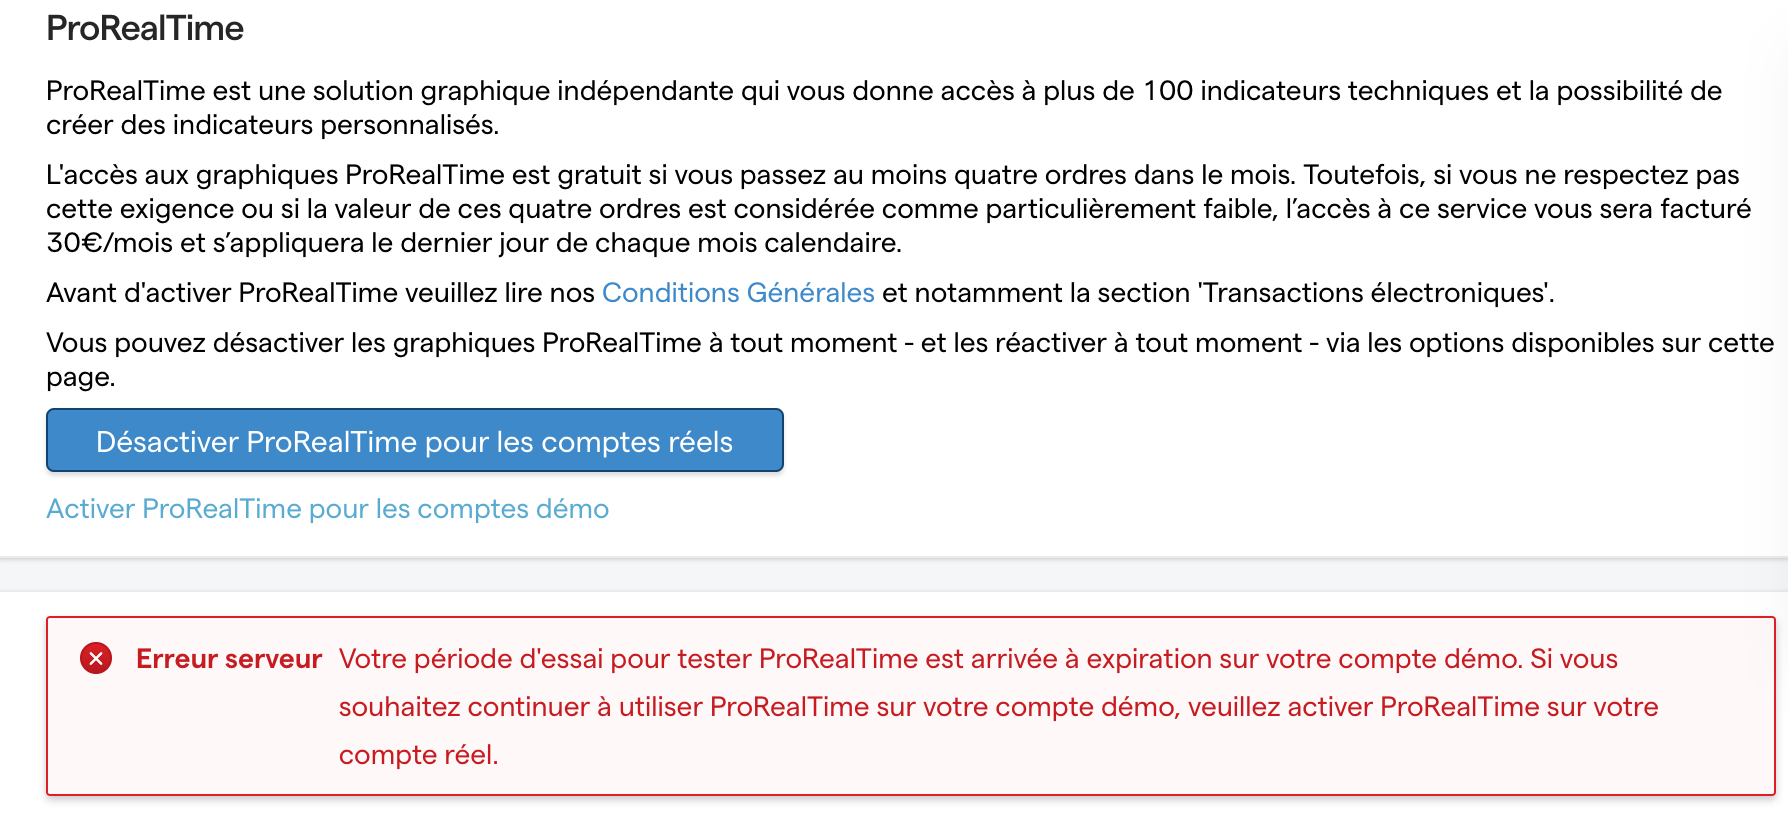Click the gray separator band above the error
Image resolution: width=1788 pixels, height=814 pixels.
[894, 575]
